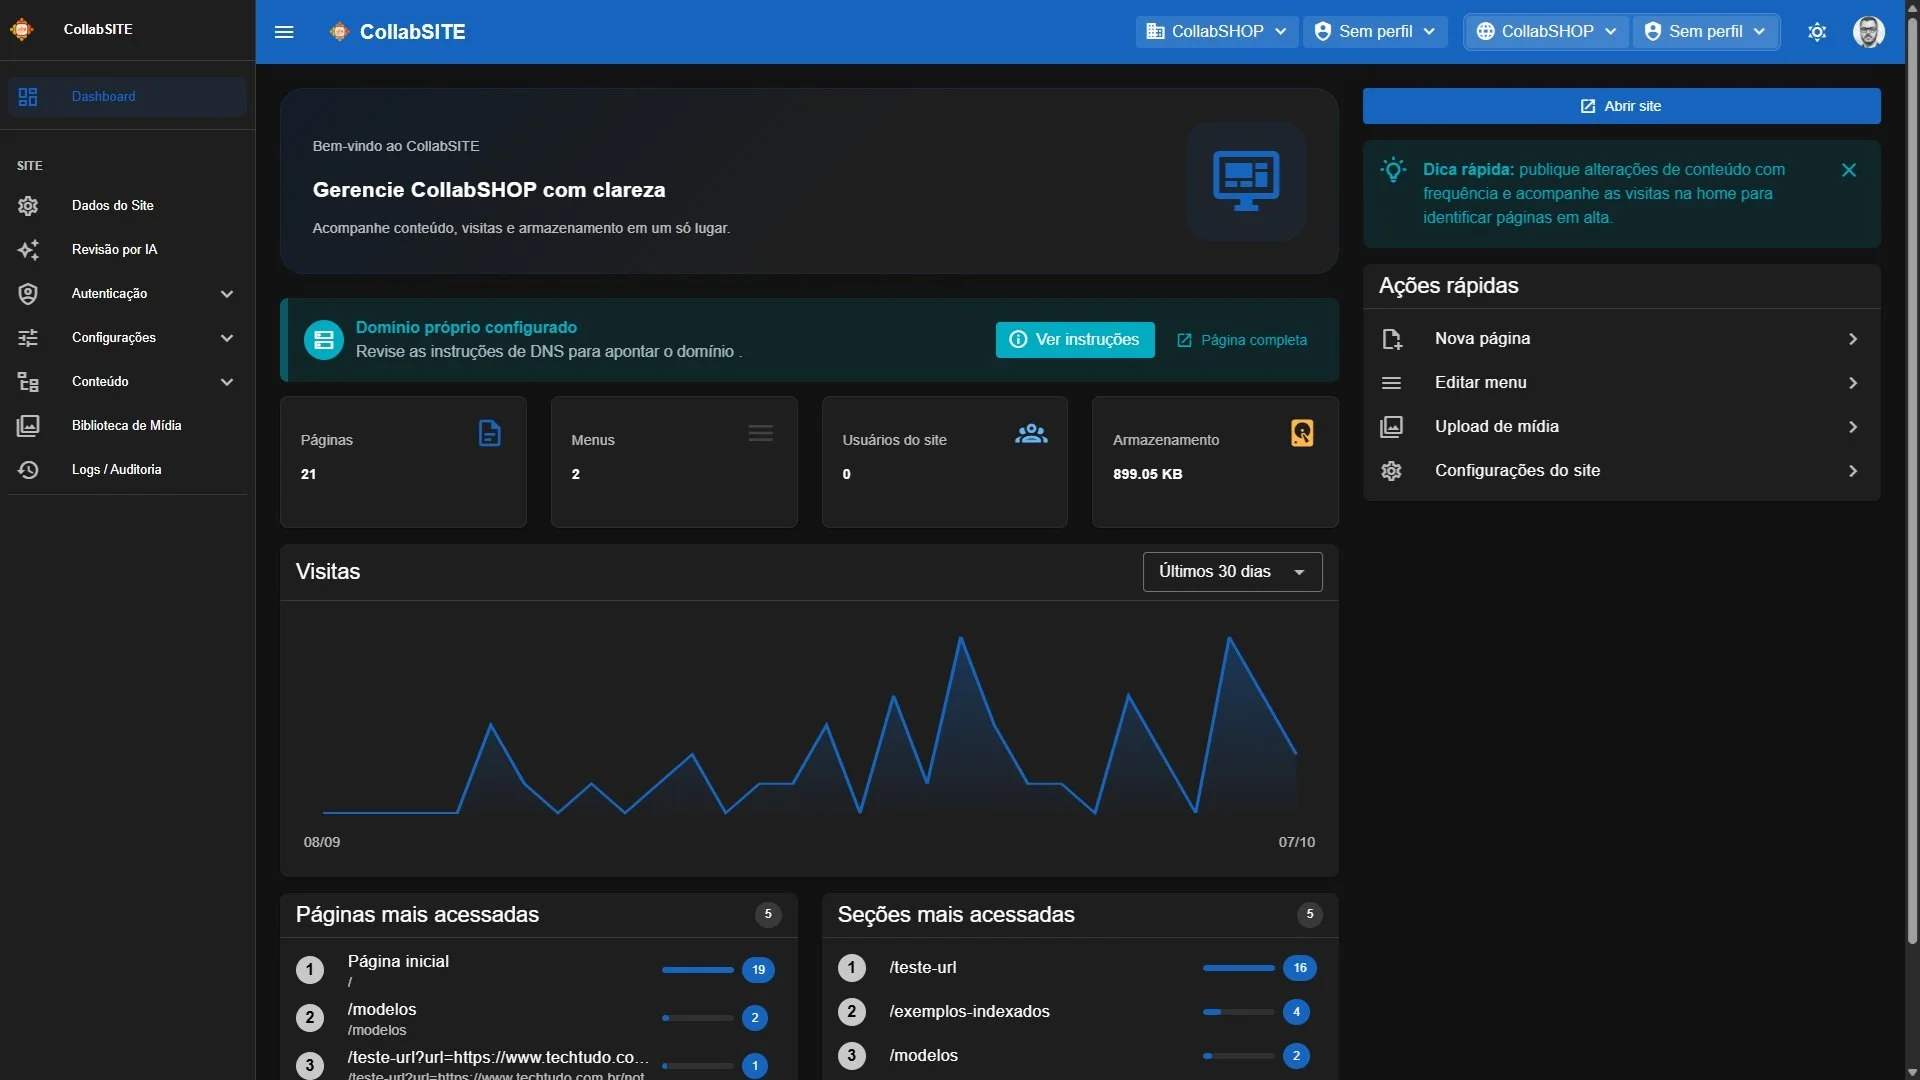The height and width of the screenshot is (1080, 1920).
Task: Select Nova página quick action
Action: click(x=1621, y=339)
